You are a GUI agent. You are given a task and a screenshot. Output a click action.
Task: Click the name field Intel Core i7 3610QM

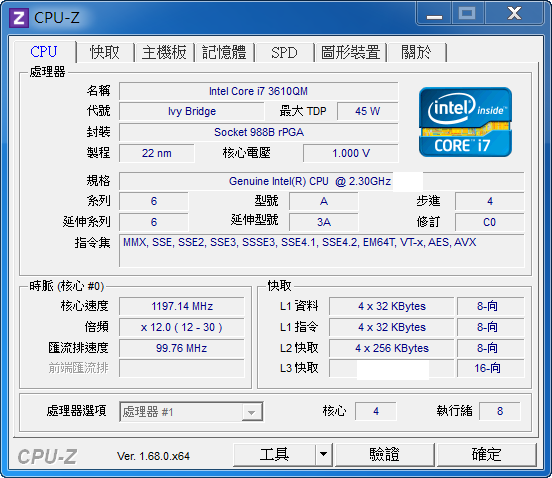[258, 92]
